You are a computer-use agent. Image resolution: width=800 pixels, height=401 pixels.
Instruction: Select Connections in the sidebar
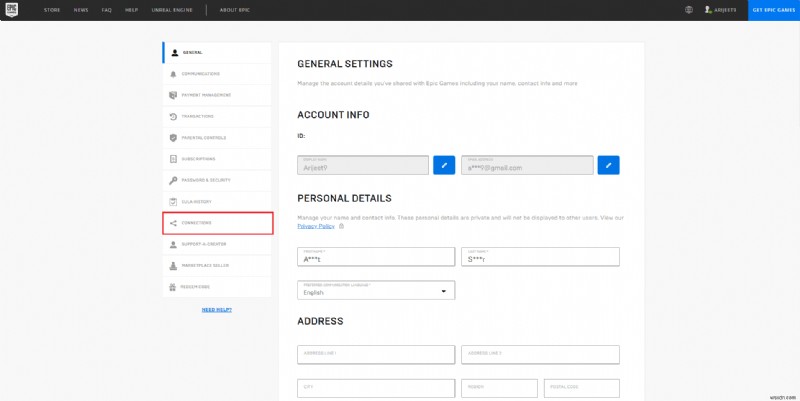216,223
